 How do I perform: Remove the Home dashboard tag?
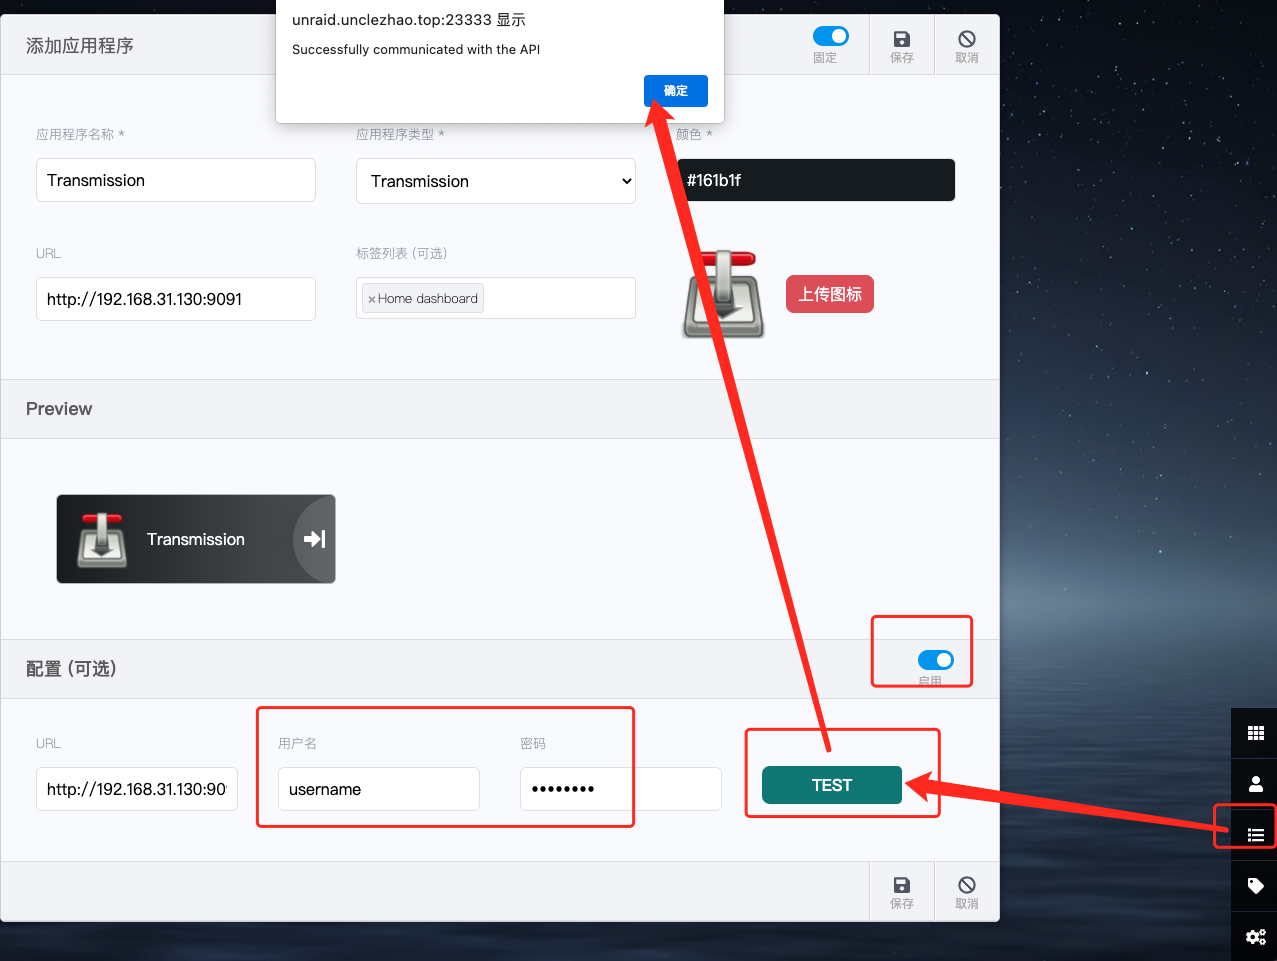(x=372, y=299)
